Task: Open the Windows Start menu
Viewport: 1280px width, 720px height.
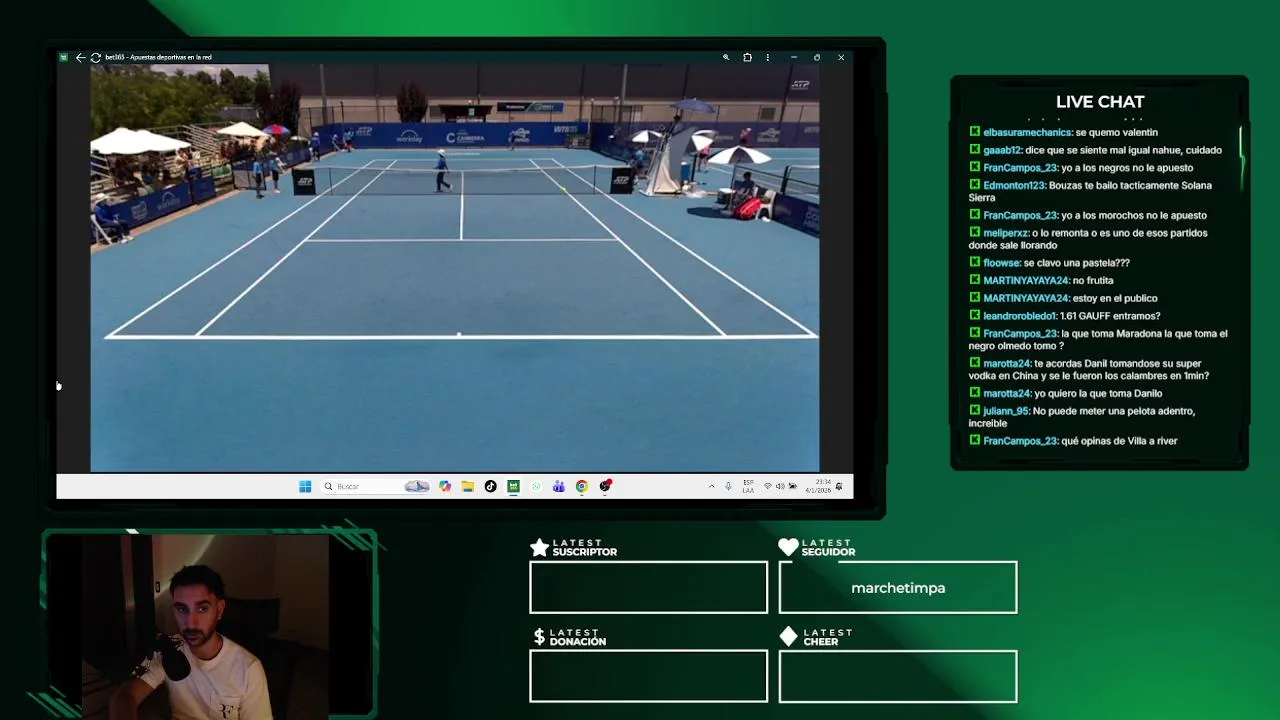Action: [305, 486]
